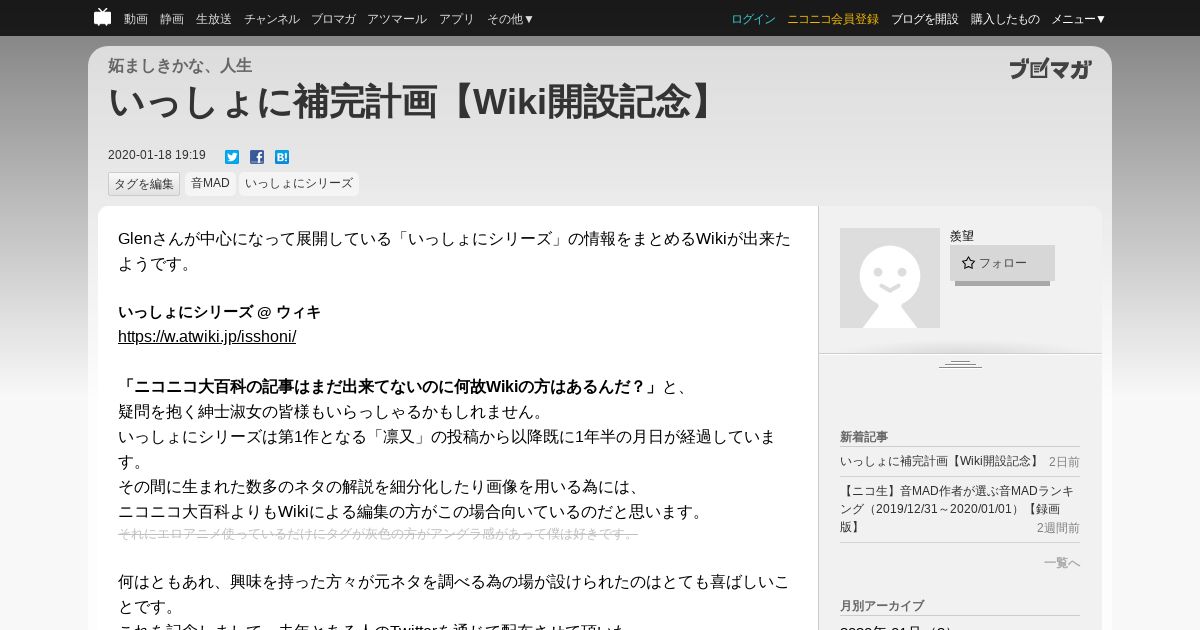The height and width of the screenshot is (630, 1200).
Task: Expand the メニュー▼ dropdown
Action: click(1079, 19)
